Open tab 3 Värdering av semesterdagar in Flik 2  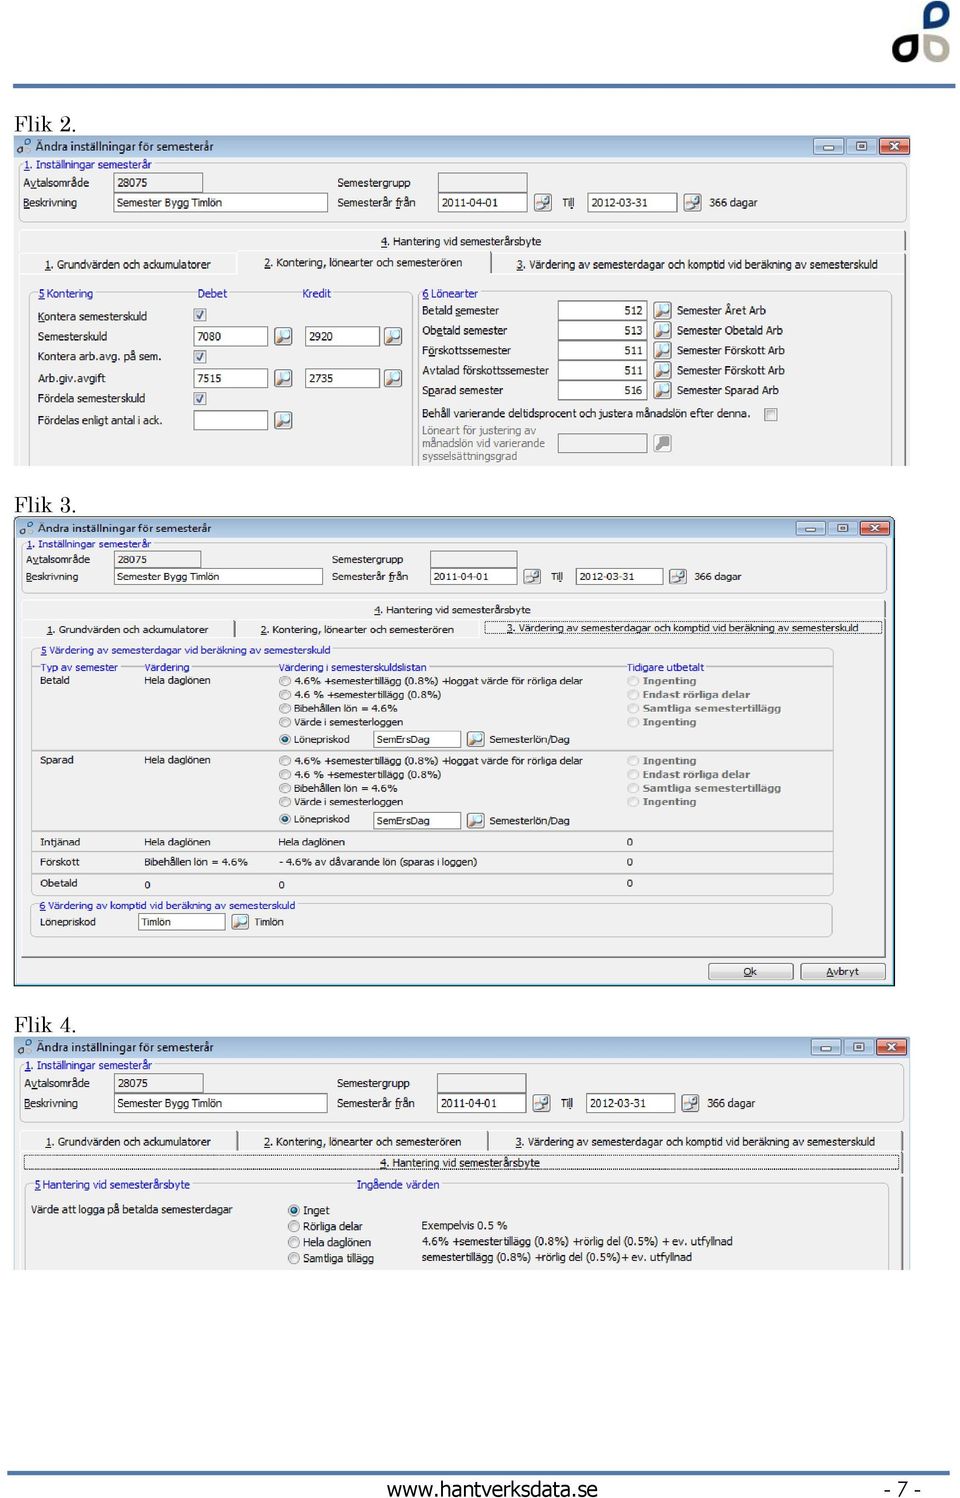(x=697, y=265)
